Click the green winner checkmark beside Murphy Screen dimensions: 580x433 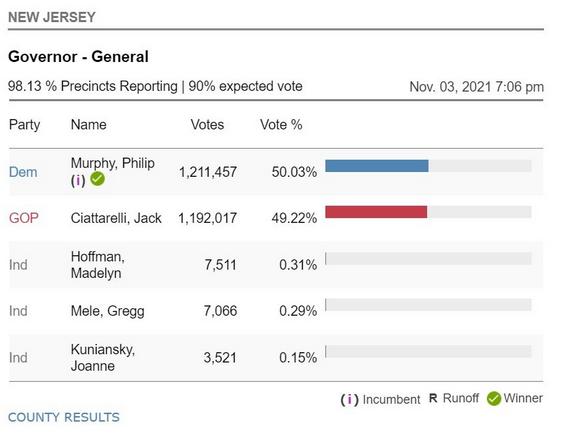98,179
